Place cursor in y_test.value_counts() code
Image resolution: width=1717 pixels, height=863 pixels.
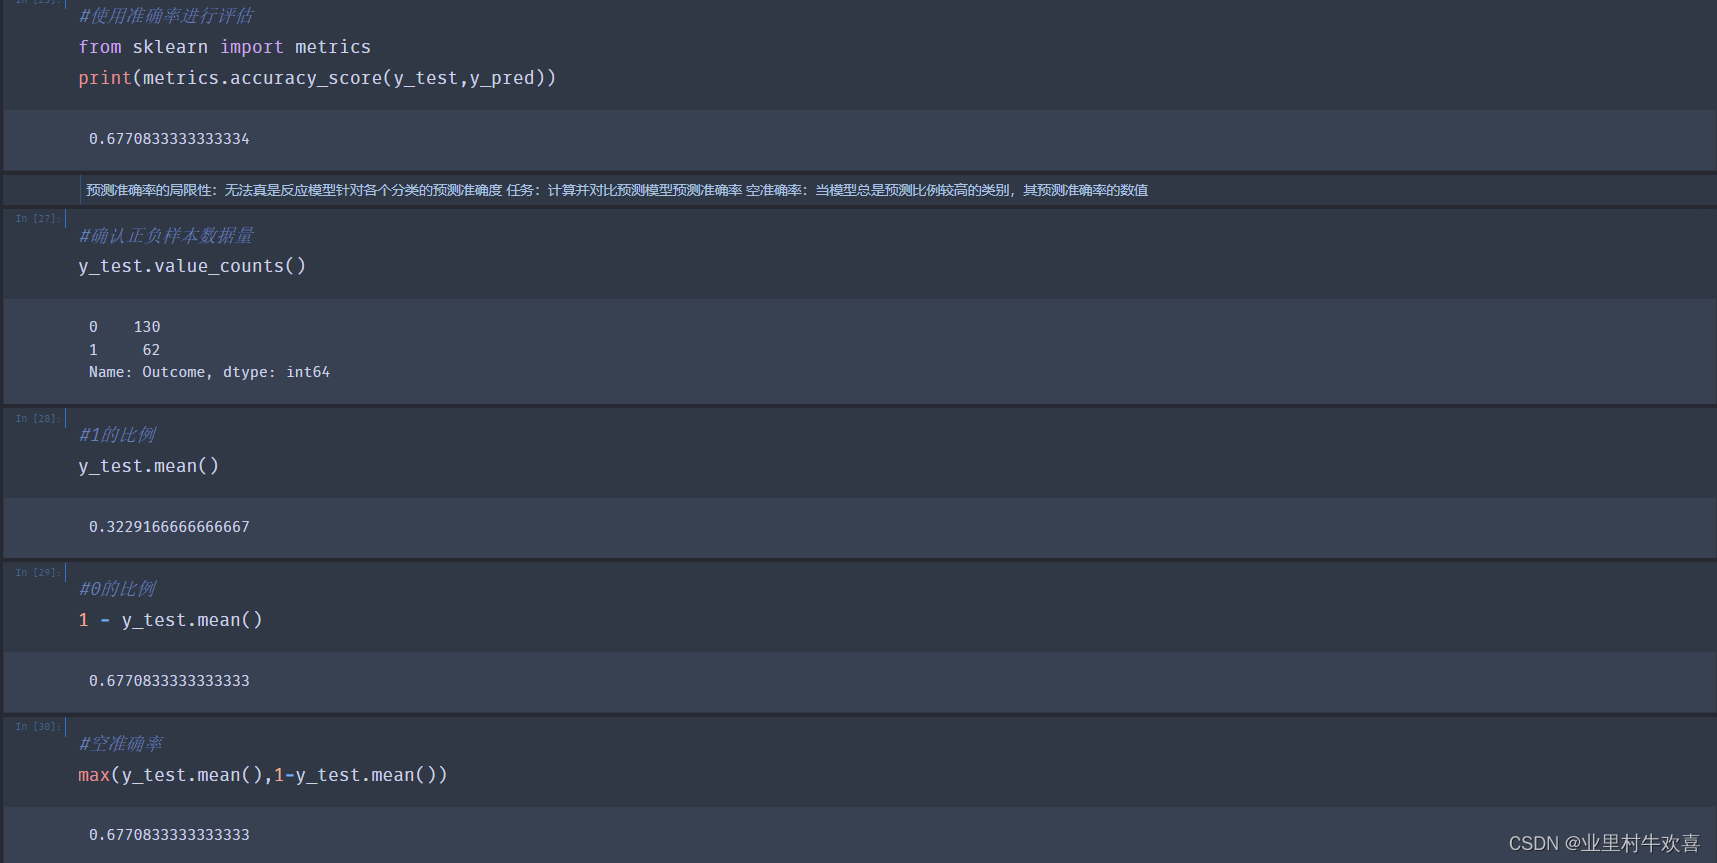(x=192, y=266)
